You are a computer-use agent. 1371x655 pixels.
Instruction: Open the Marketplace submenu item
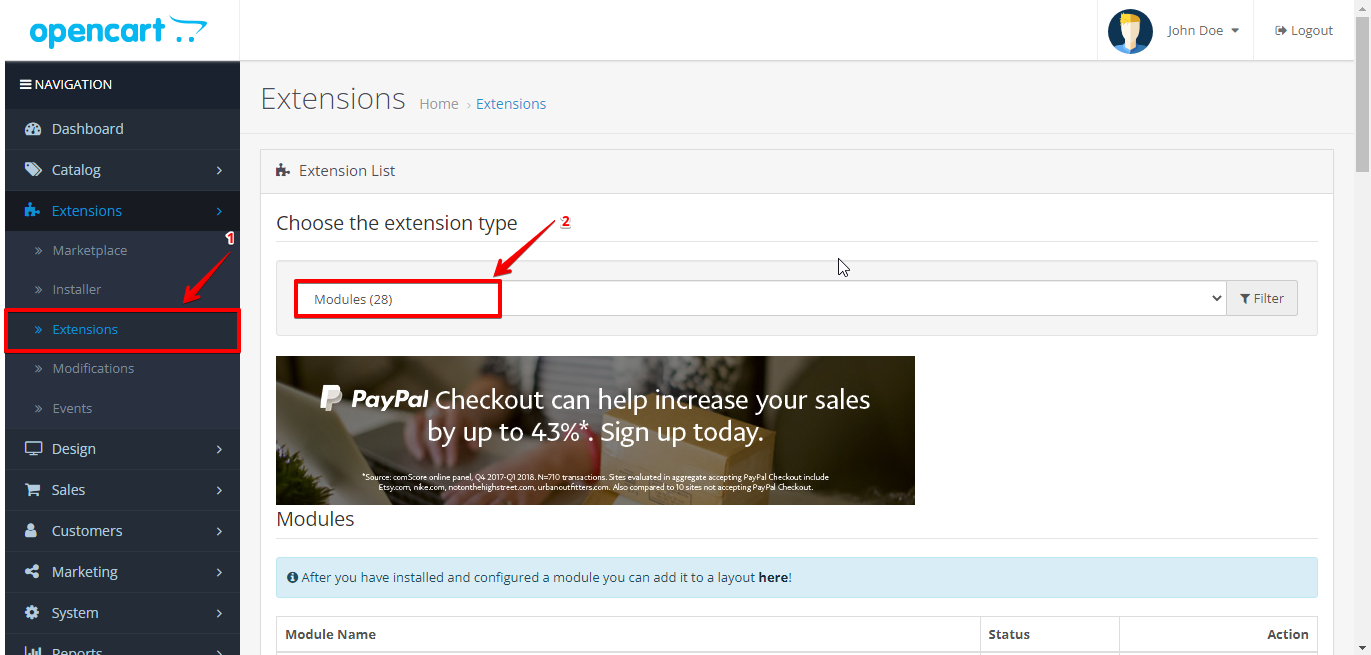pyautogui.click(x=122, y=250)
